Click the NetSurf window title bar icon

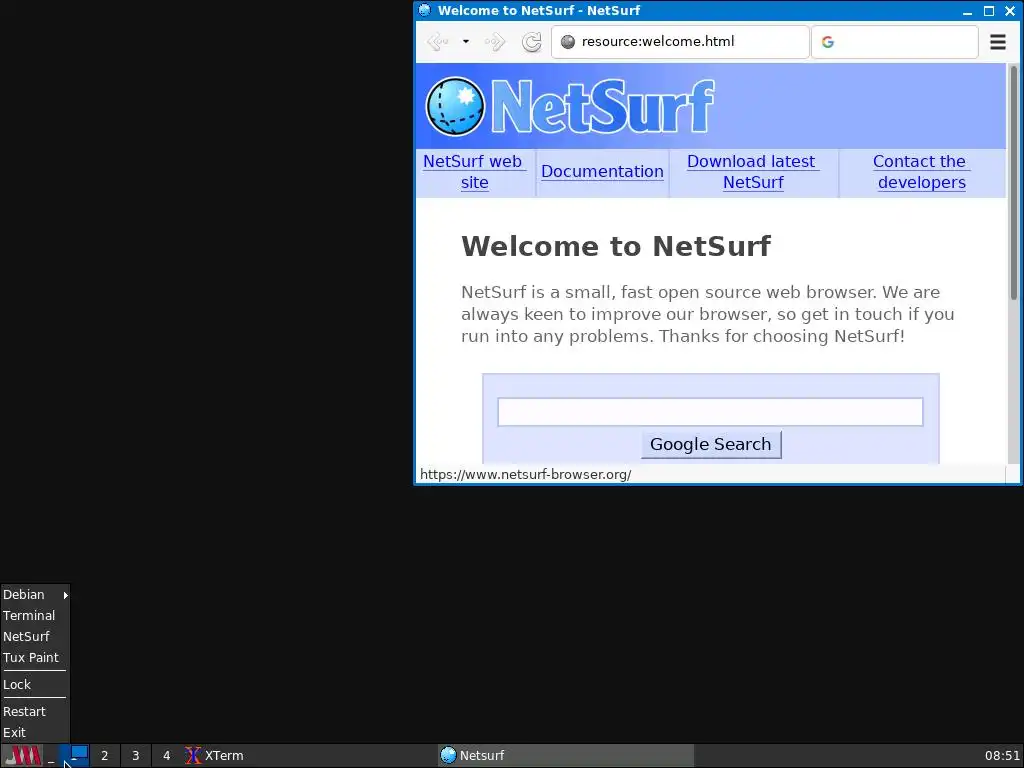click(424, 10)
